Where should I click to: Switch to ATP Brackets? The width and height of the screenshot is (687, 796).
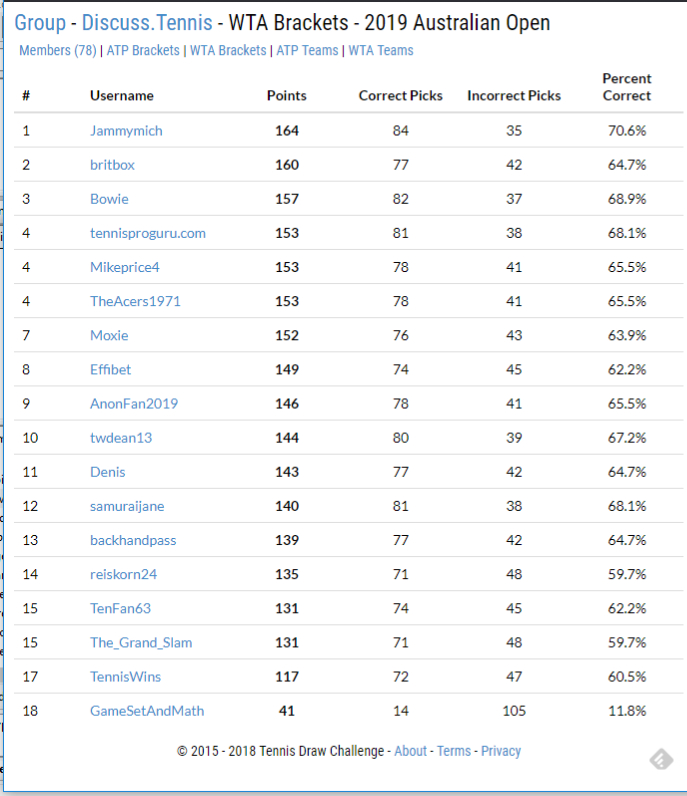coord(143,50)
